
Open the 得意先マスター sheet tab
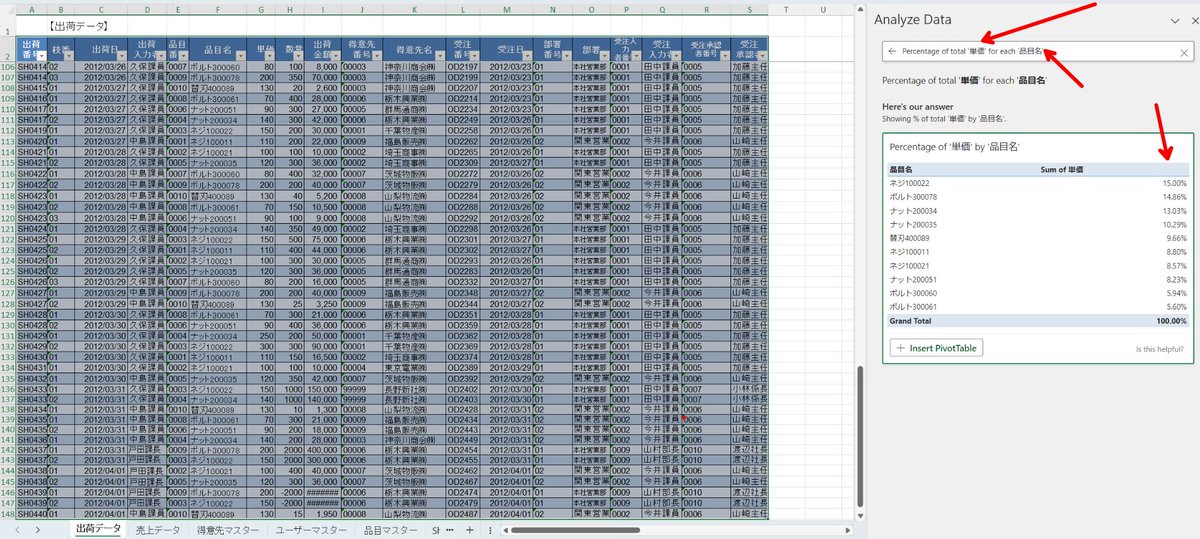point(228,530)
